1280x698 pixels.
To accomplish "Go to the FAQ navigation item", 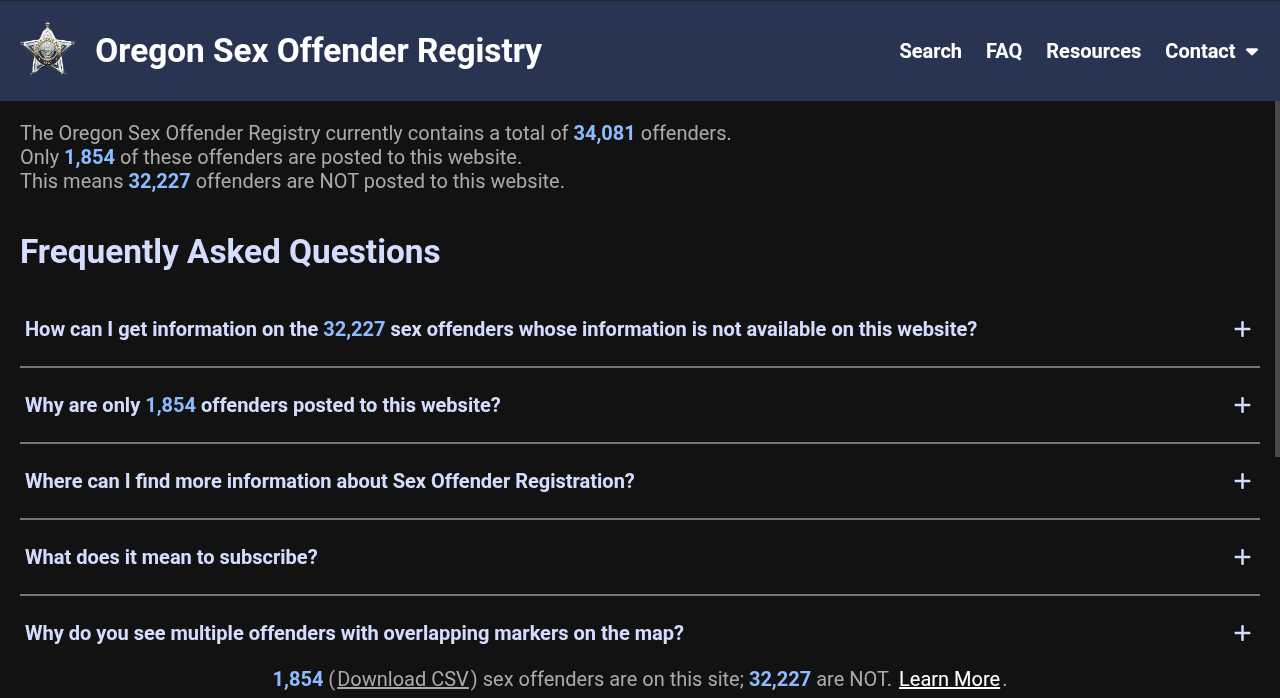I will 1003,51.
